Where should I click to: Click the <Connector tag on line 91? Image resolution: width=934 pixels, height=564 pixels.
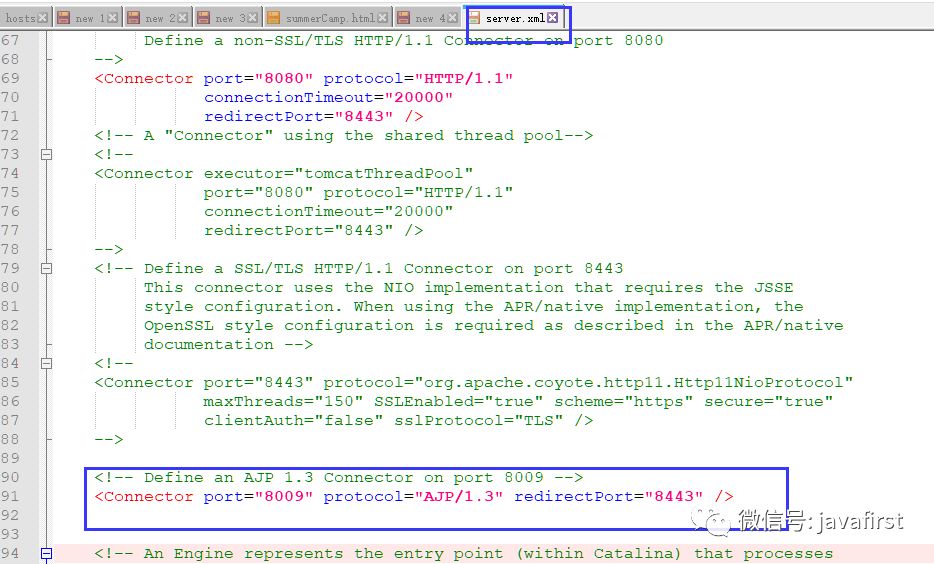[x=144, y=496]
